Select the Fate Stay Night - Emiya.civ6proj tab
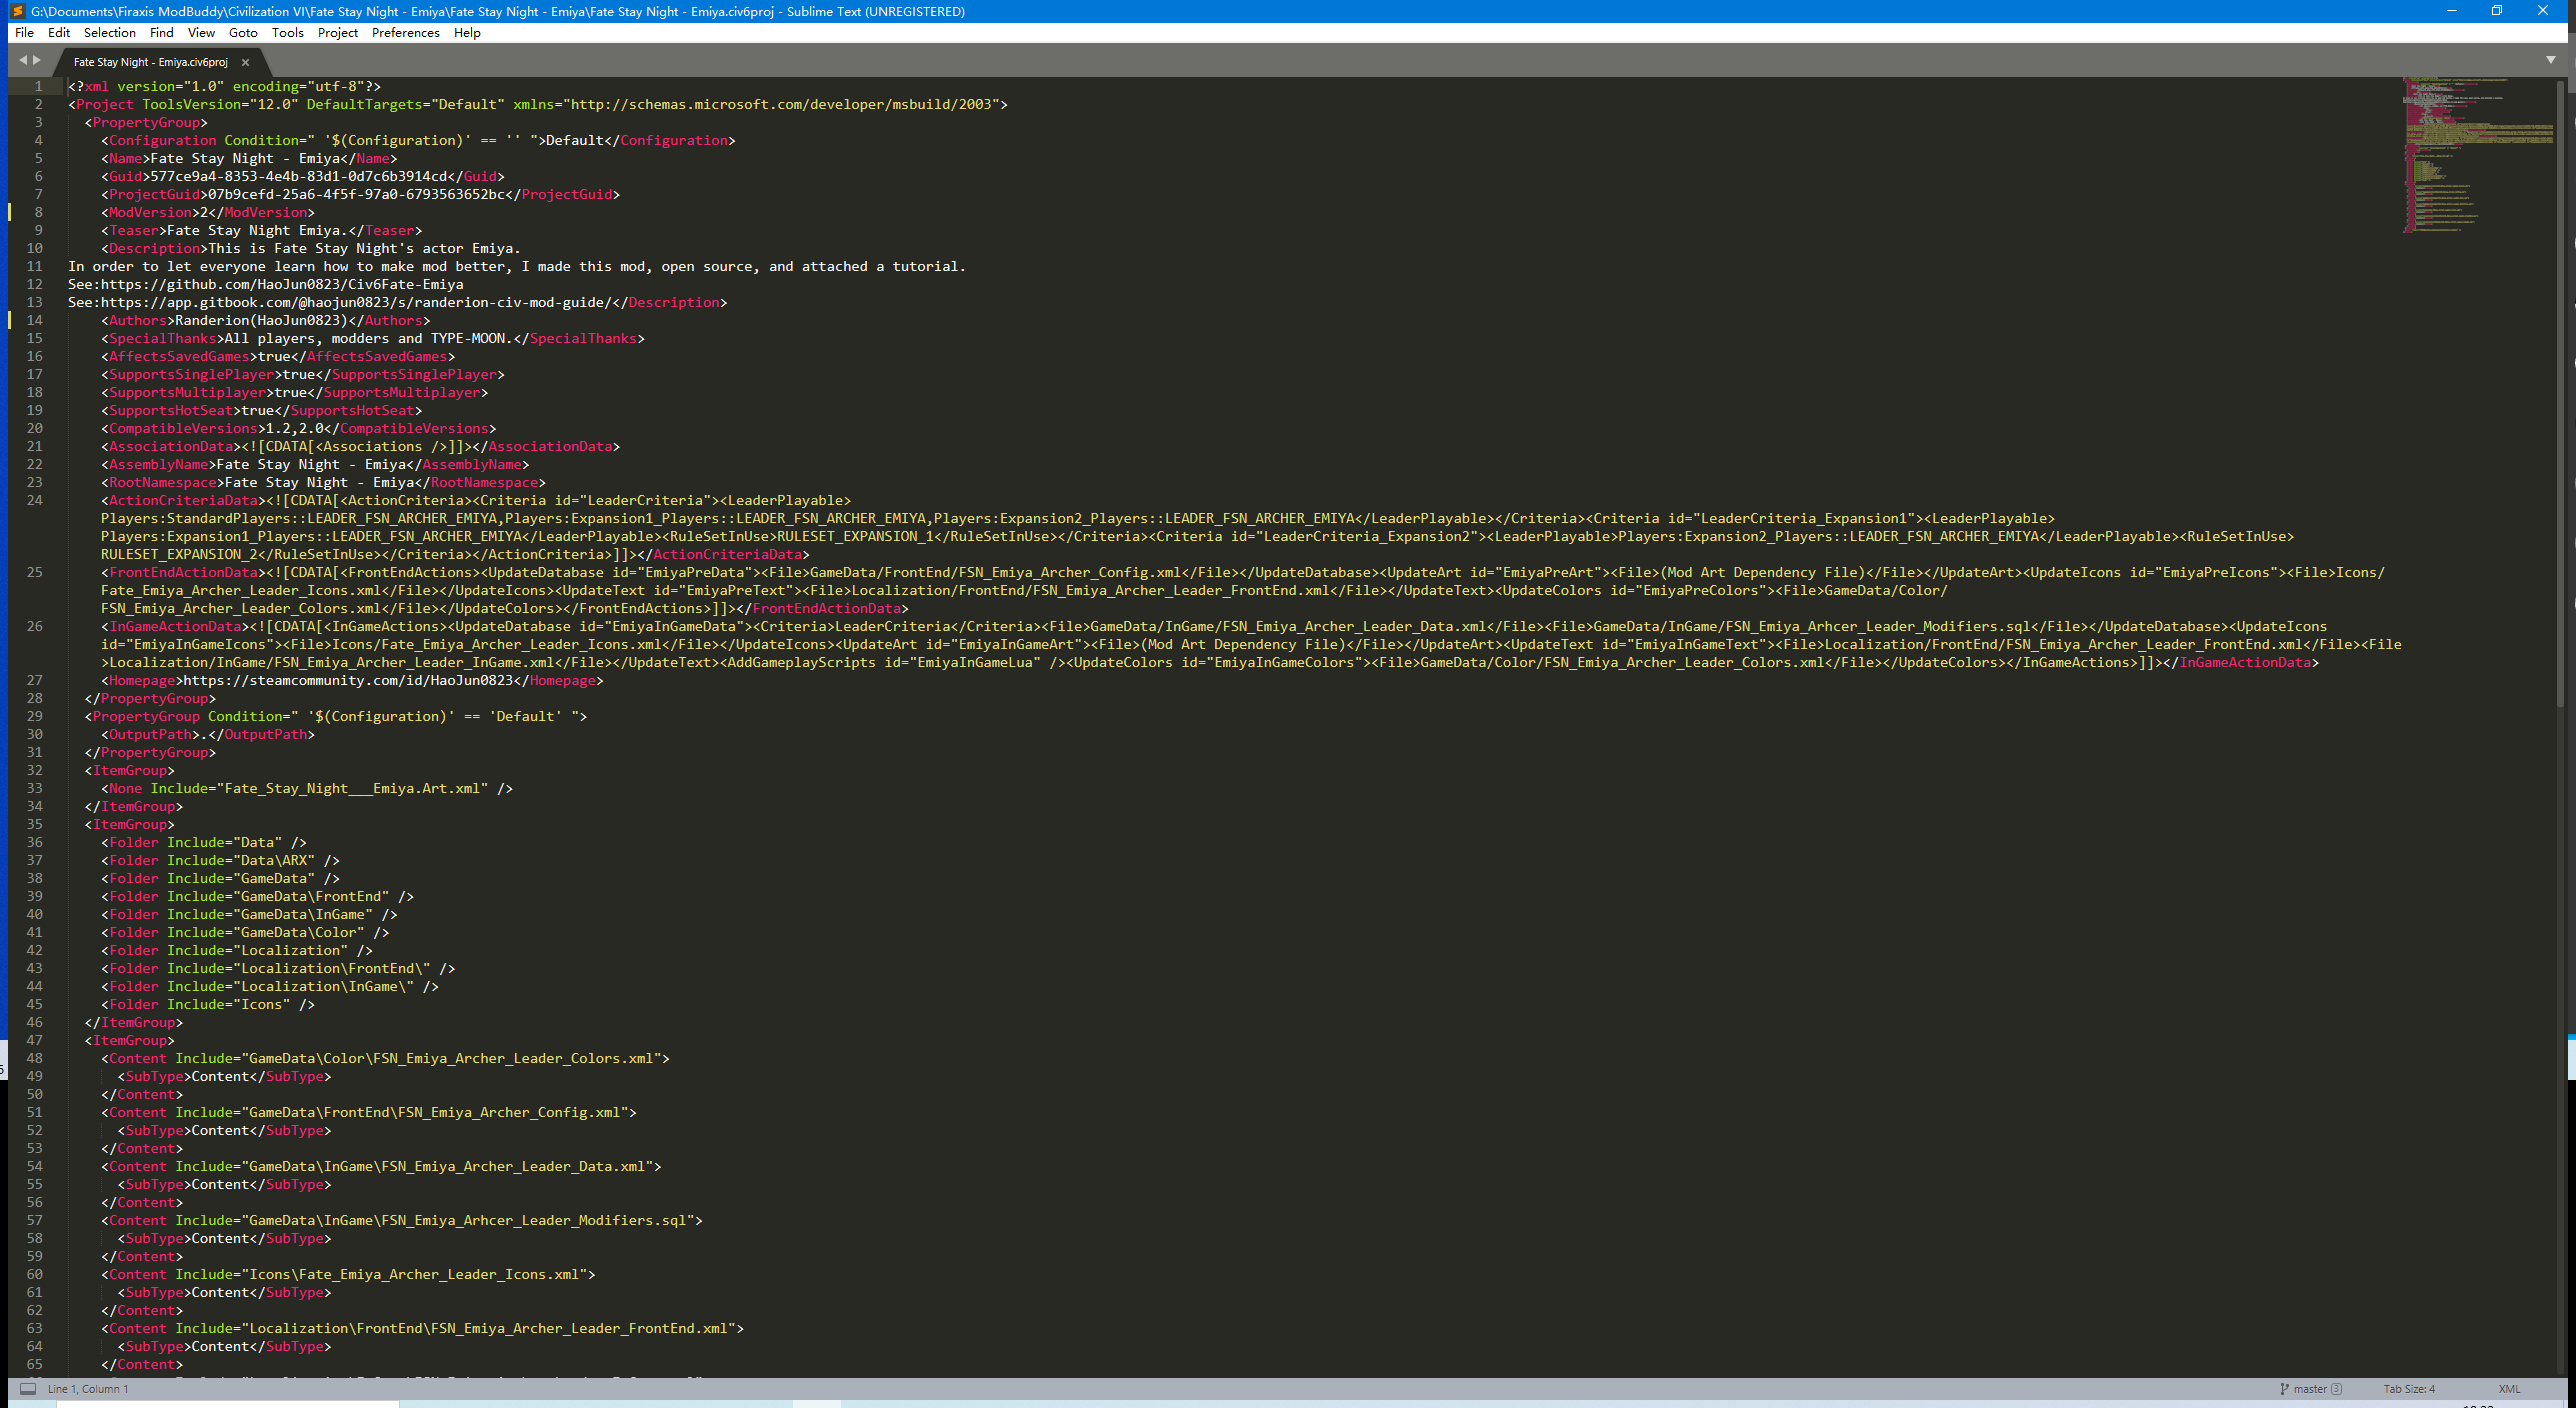The height and width of the screenshot is (1408, 2576). point(150,62)
